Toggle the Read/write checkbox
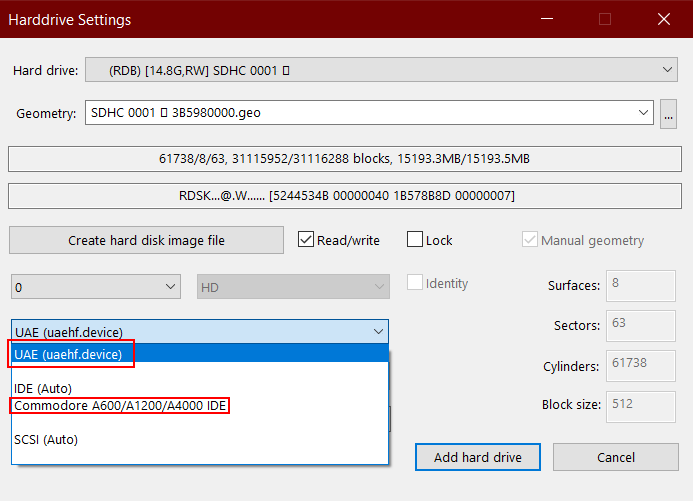 (x=307, y=240)
